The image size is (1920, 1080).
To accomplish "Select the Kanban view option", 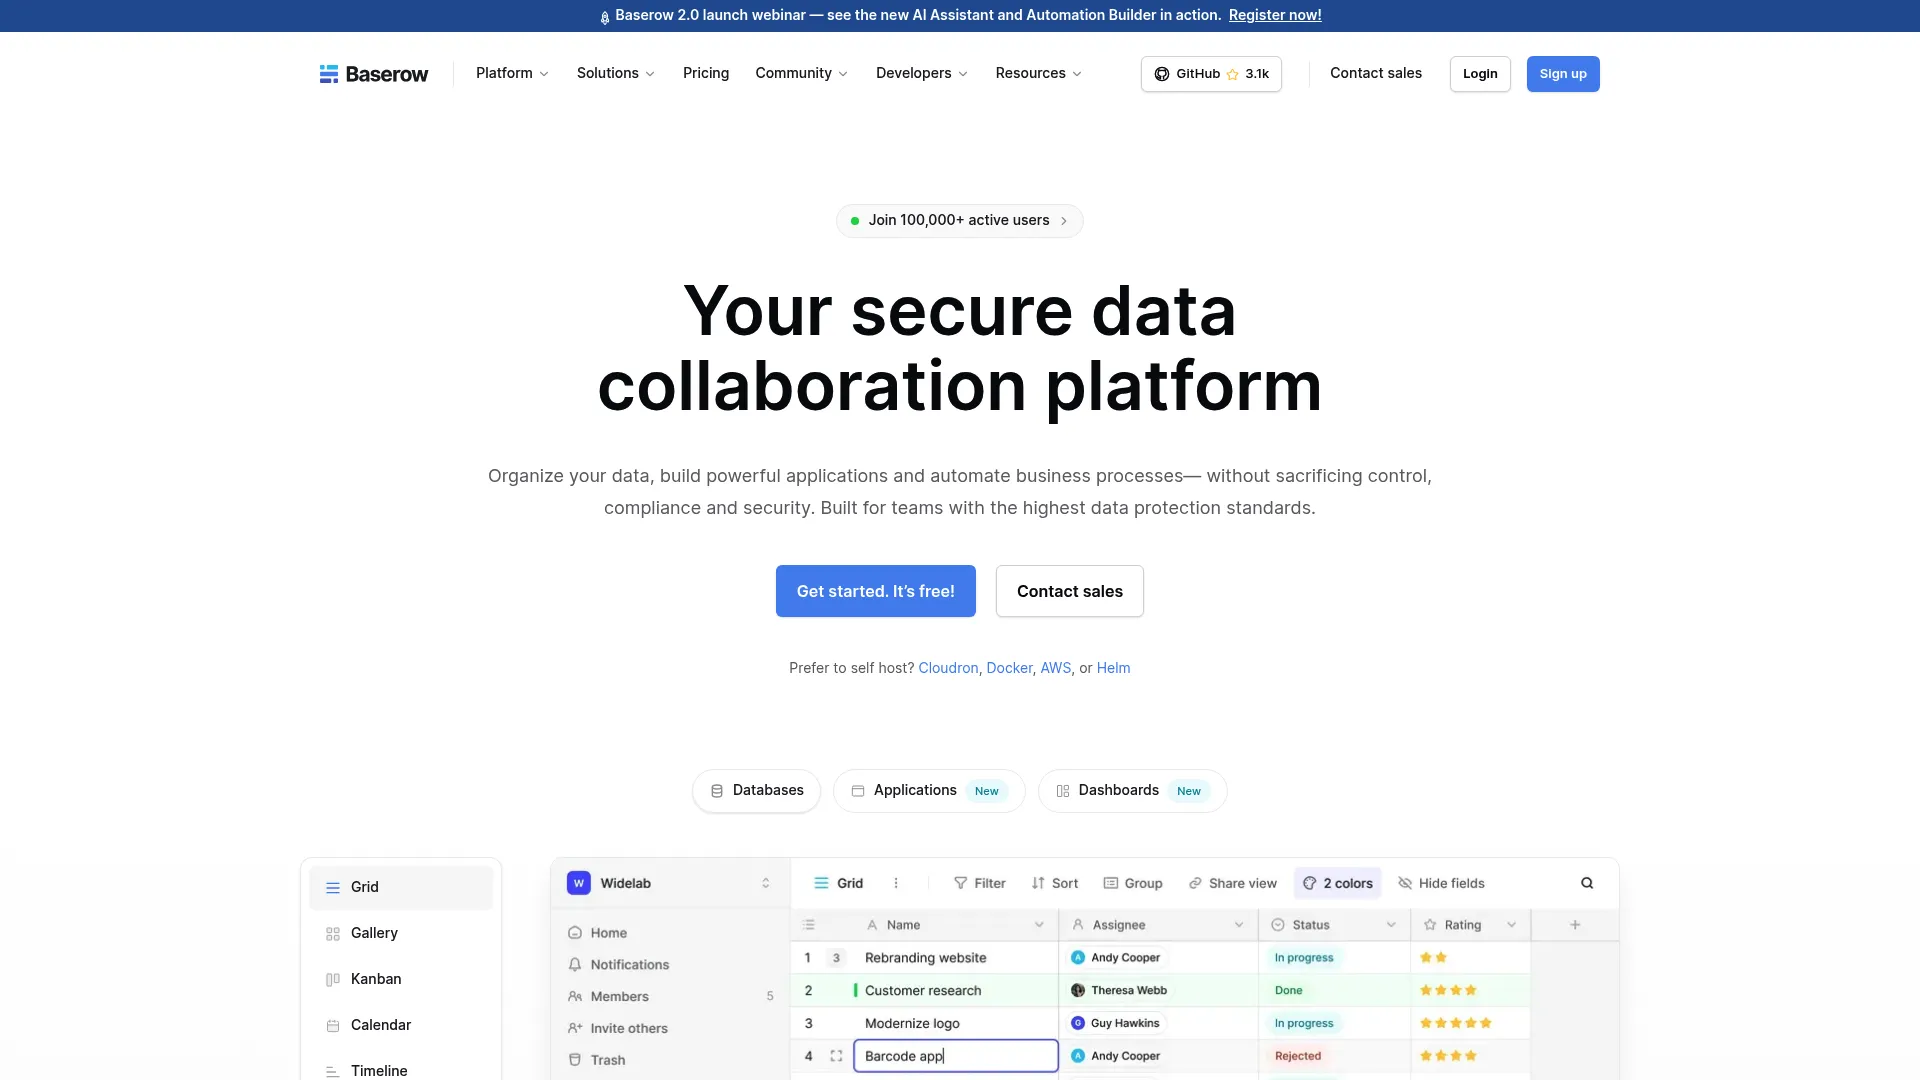I will point(376,979).
